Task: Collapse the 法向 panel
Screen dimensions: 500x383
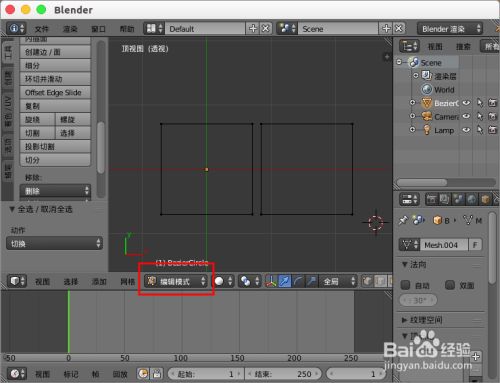Action: point(404,265)
